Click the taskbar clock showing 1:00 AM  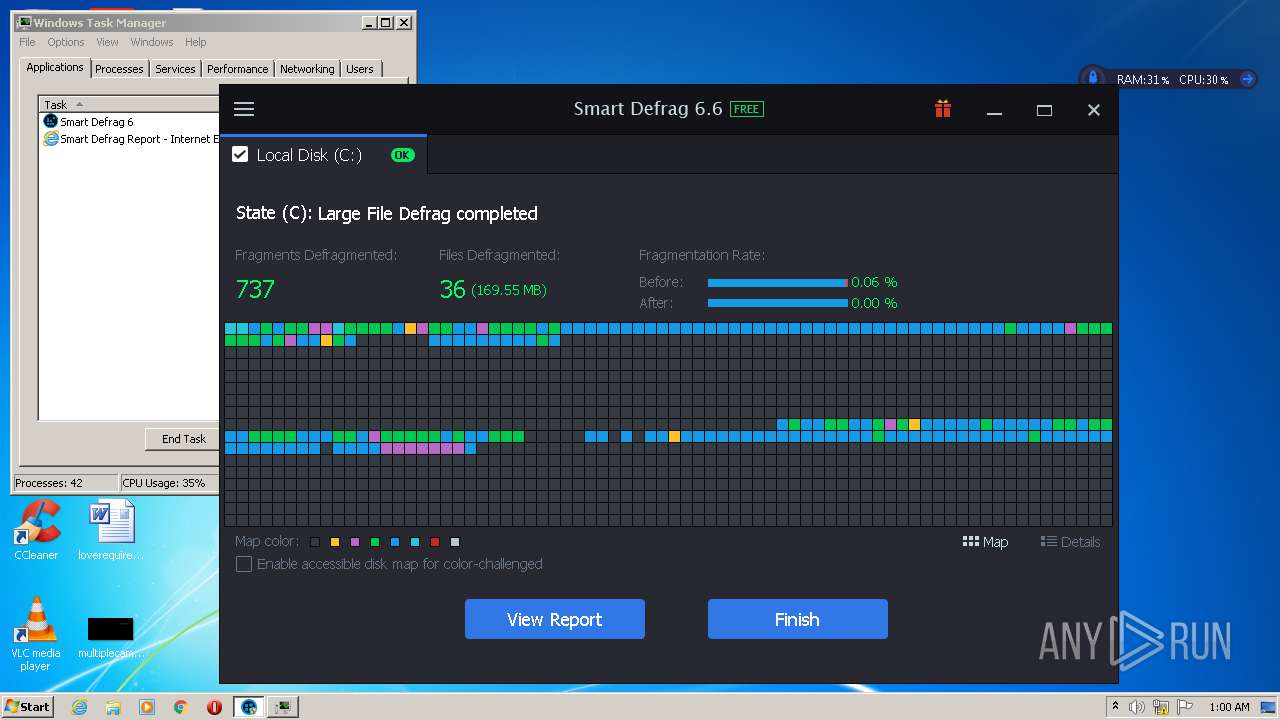[x=1229, y=707]
